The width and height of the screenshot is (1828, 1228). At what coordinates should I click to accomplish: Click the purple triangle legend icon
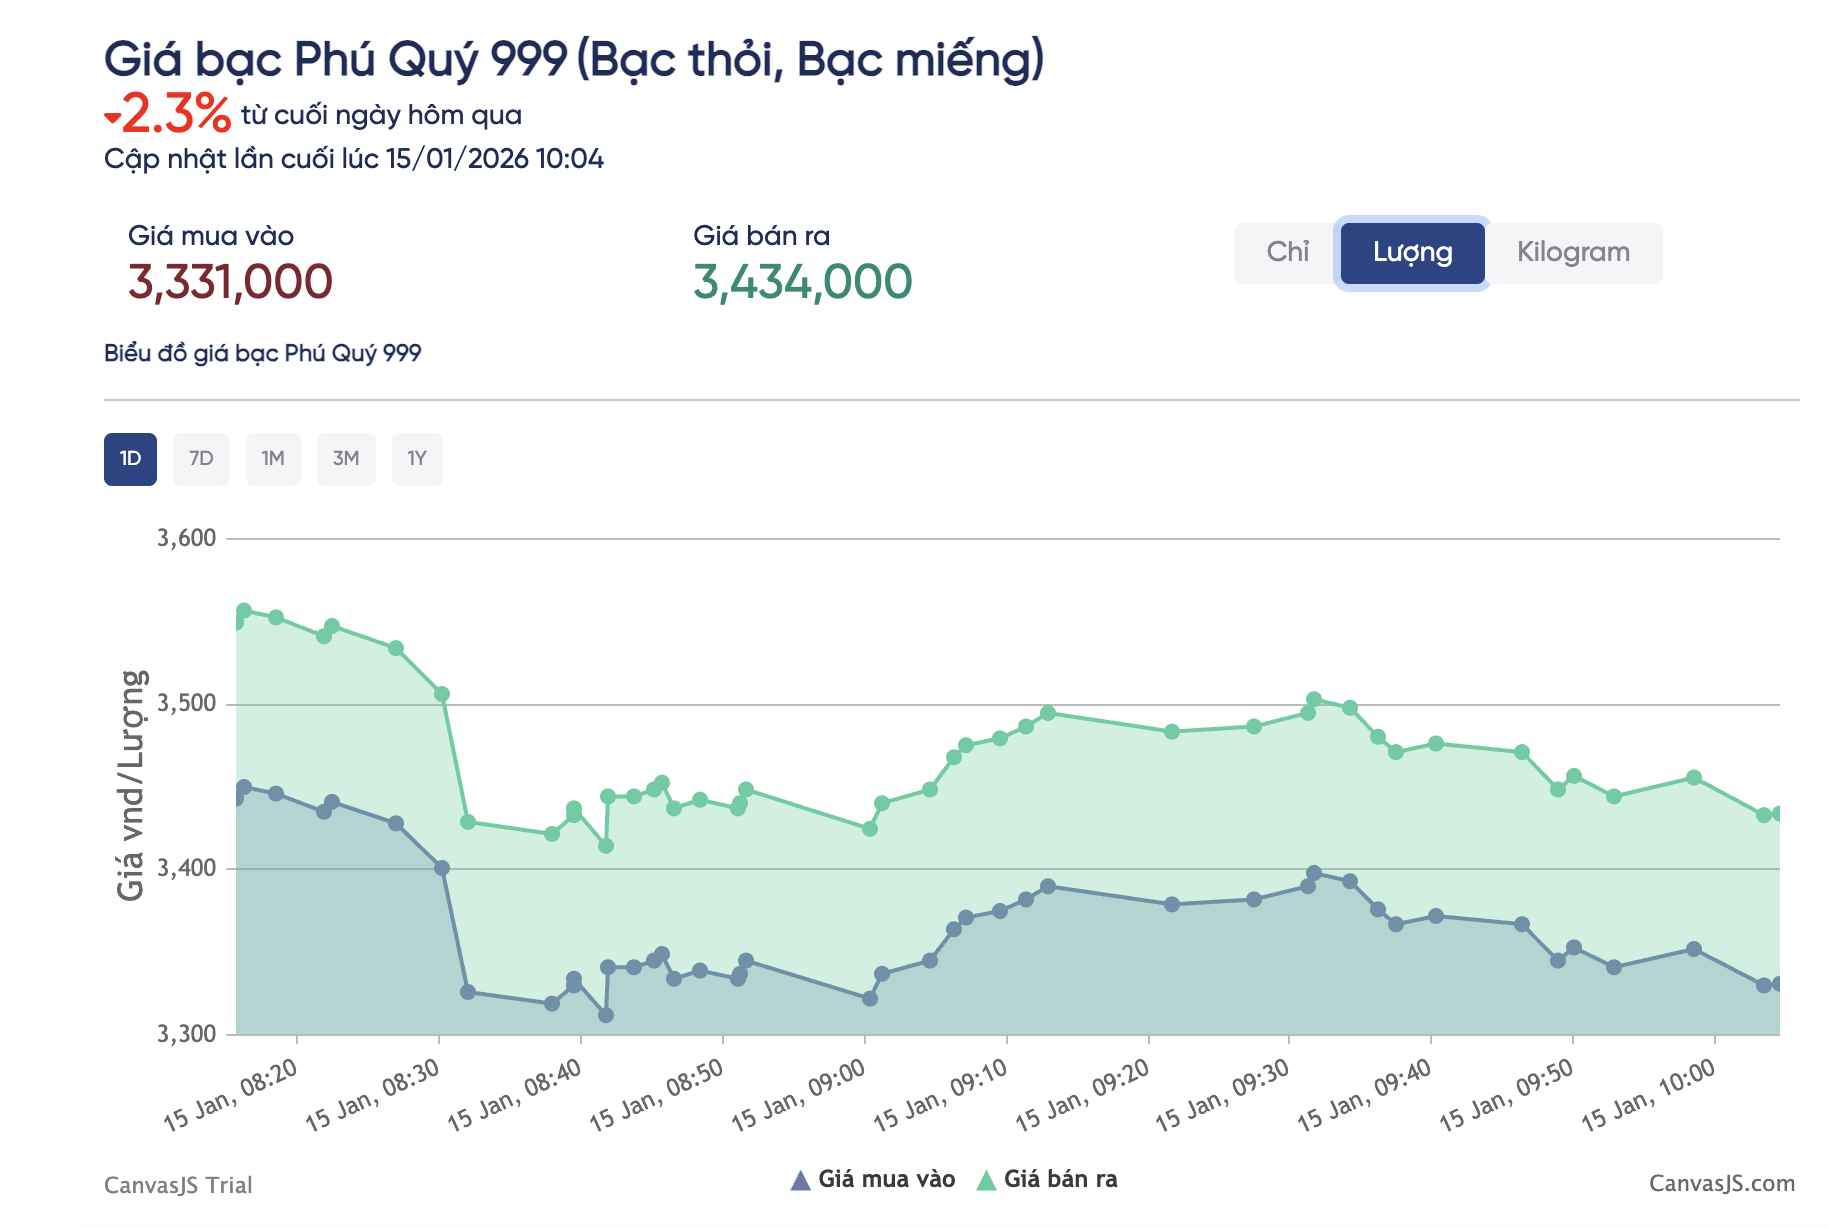pos(800,1179)
